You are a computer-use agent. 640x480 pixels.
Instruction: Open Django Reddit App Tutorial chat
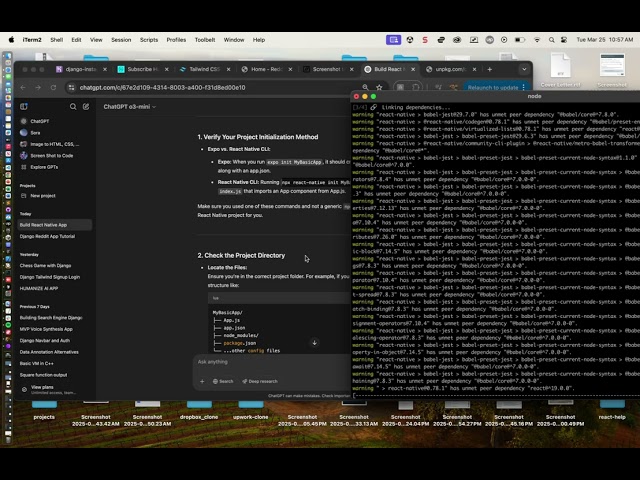click(47, 236)
